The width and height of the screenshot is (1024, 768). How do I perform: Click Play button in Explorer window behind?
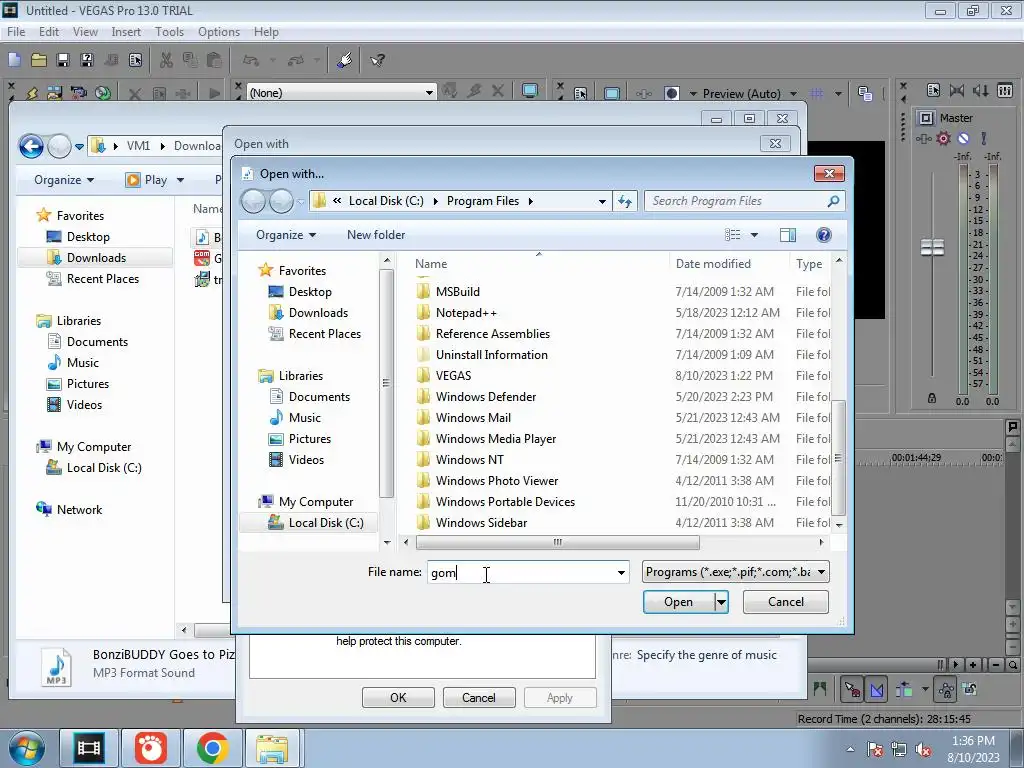click(x=155, y=180)
